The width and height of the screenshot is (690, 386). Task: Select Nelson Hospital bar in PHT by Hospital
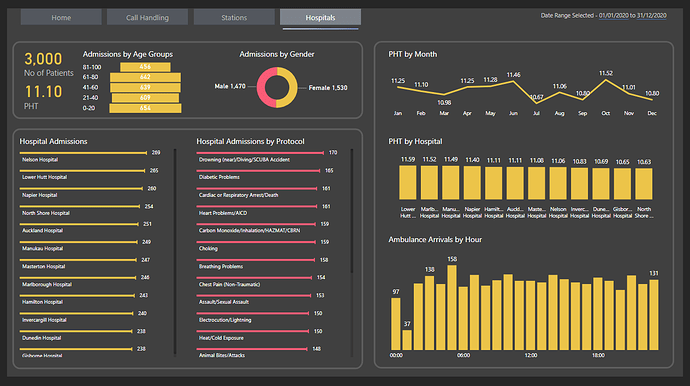point(558,184)
